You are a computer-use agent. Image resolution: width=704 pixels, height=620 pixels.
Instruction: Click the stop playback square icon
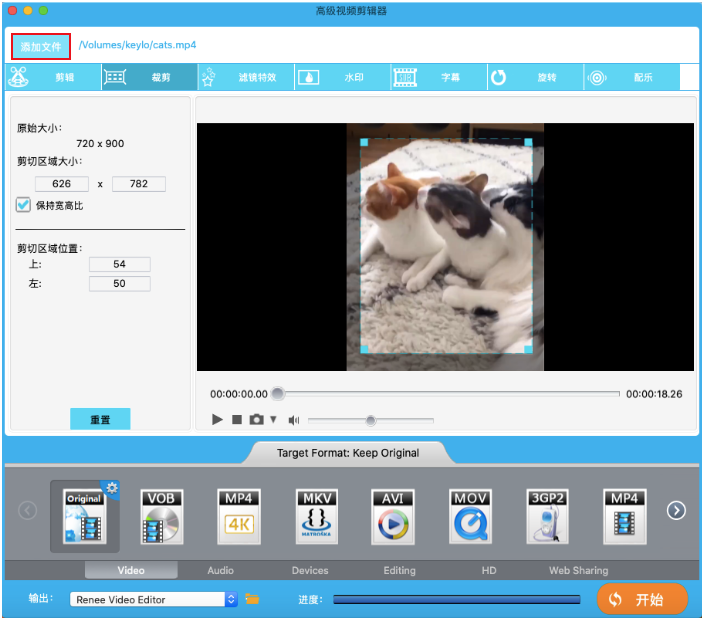(237, 420)
